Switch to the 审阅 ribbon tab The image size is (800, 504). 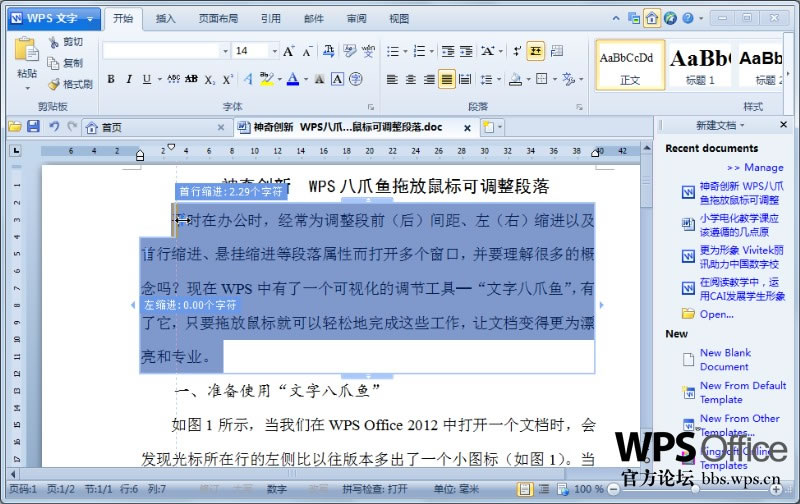click(x=357, y=19)
